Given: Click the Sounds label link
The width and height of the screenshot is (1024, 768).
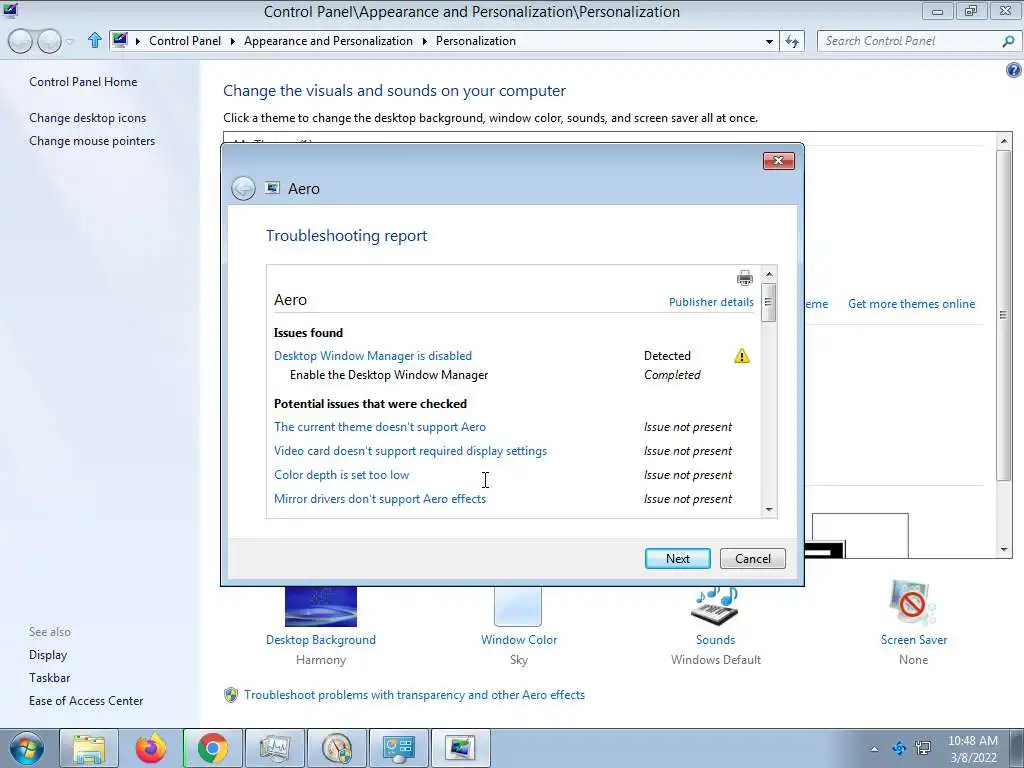Looking at the screenshot, I should [x=715, y=640].
